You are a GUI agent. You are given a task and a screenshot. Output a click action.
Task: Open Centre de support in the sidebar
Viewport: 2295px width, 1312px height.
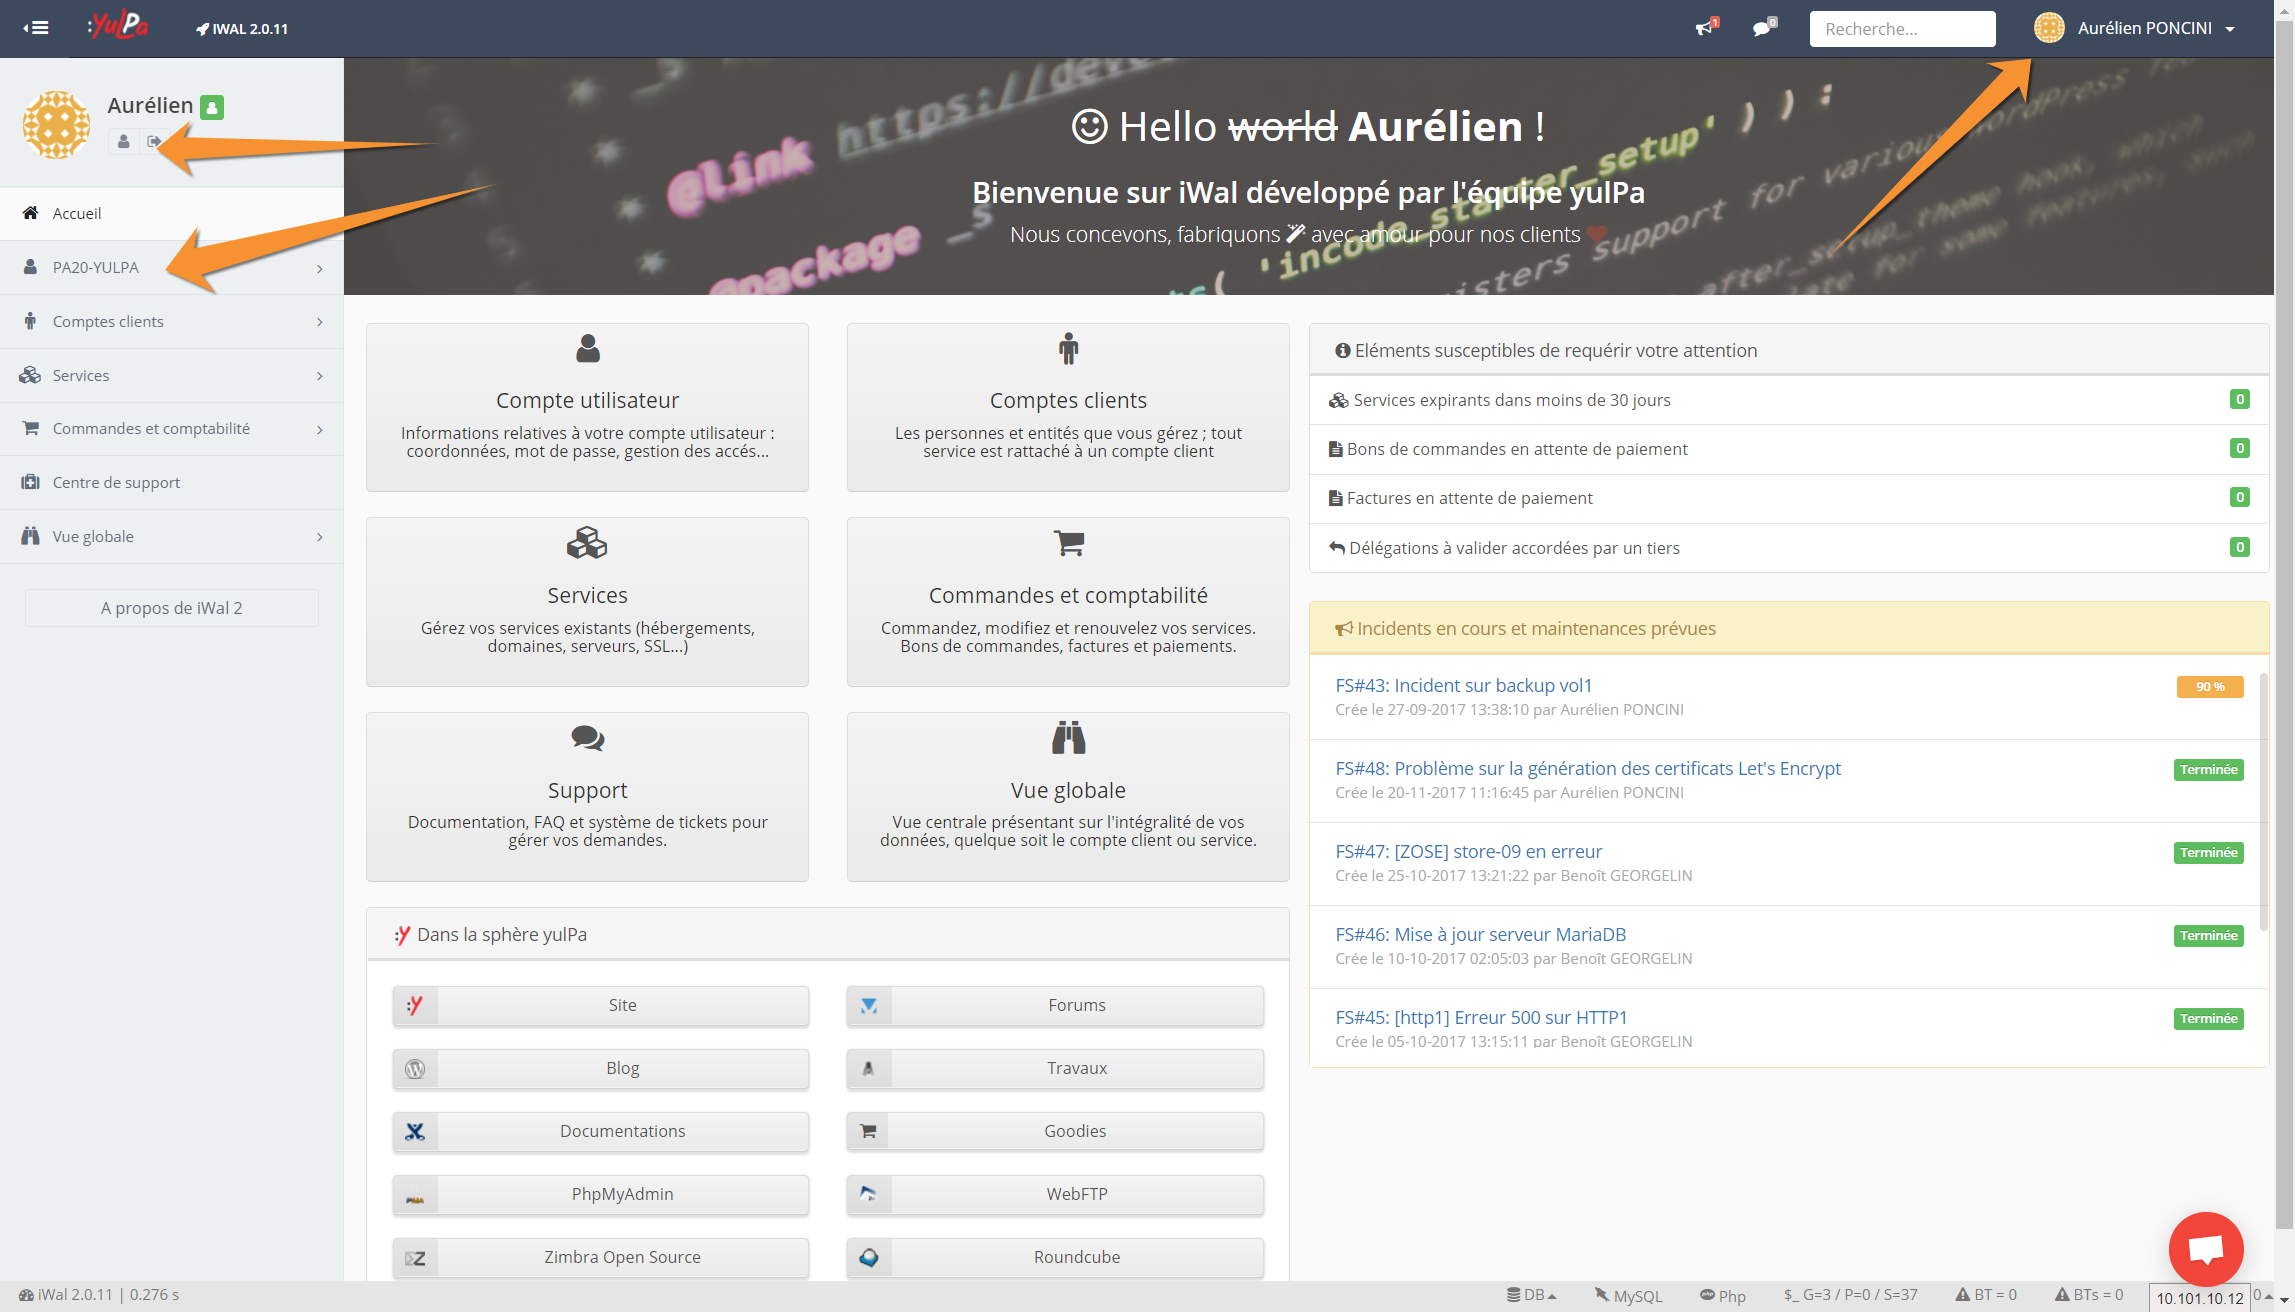[172, 483]
